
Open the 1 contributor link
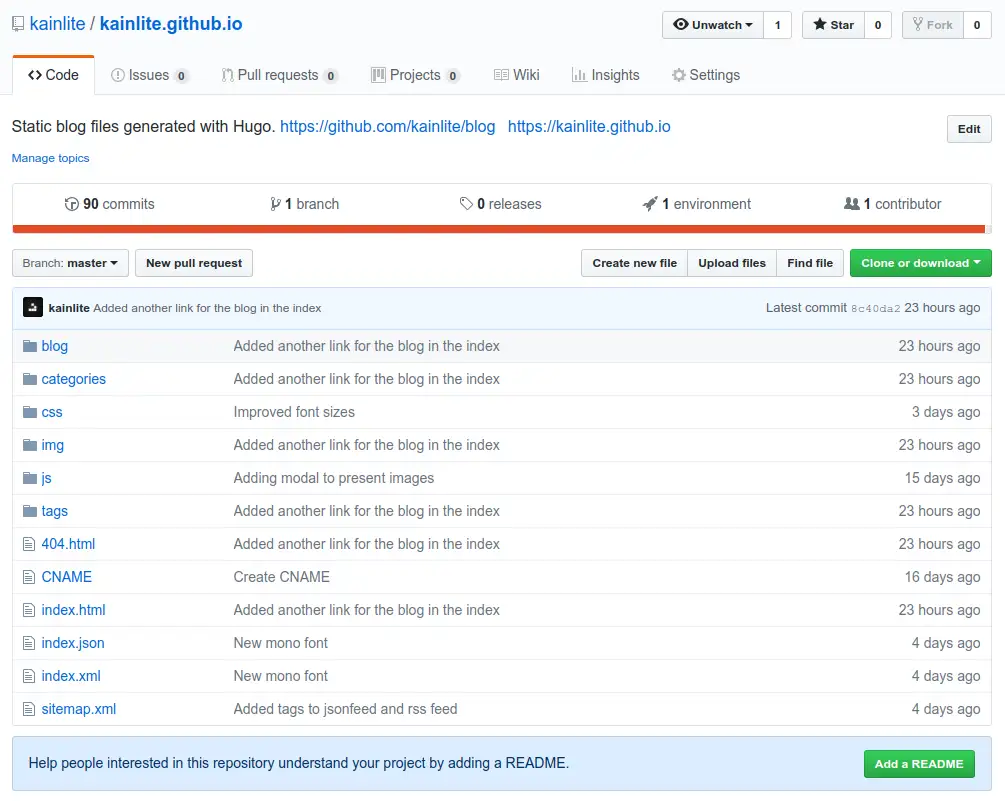coord(893,204)
